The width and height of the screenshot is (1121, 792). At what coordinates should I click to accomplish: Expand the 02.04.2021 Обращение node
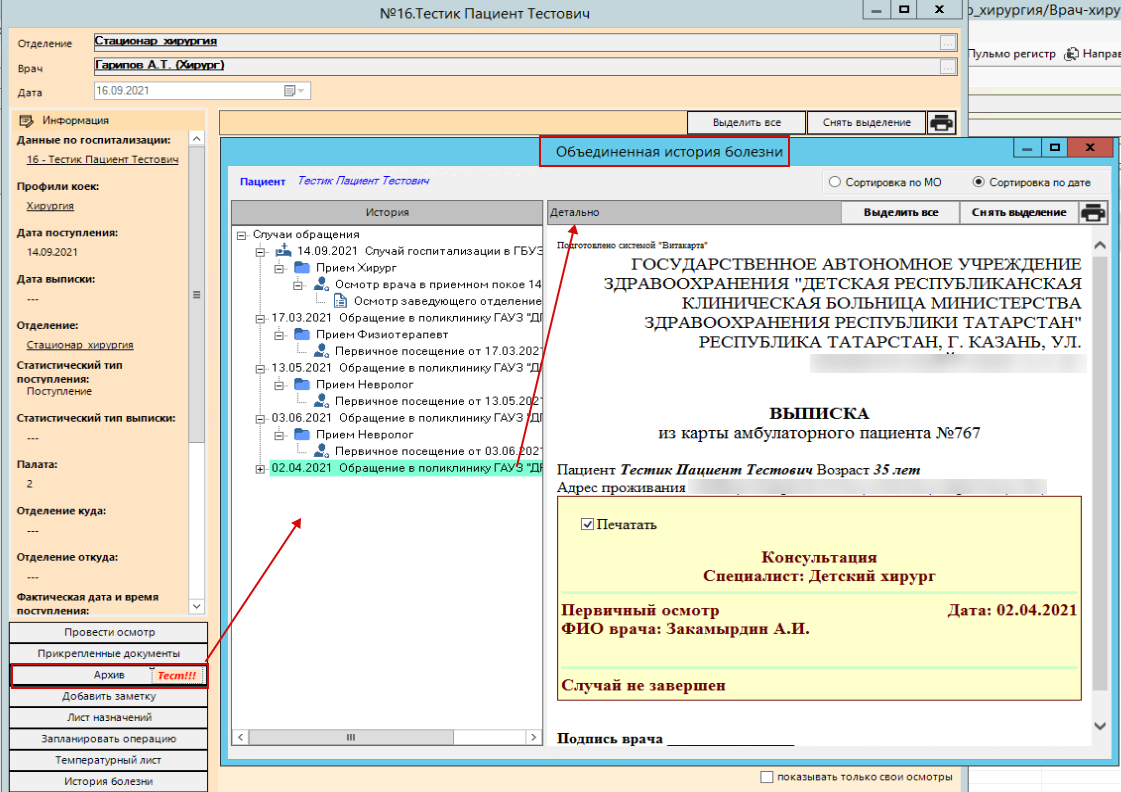click(261, 469)
